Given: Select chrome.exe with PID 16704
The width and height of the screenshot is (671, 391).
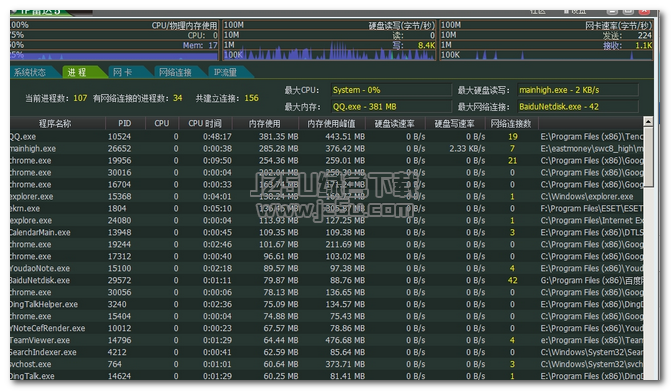Looking at the screenshot, I should pos(327,184).
